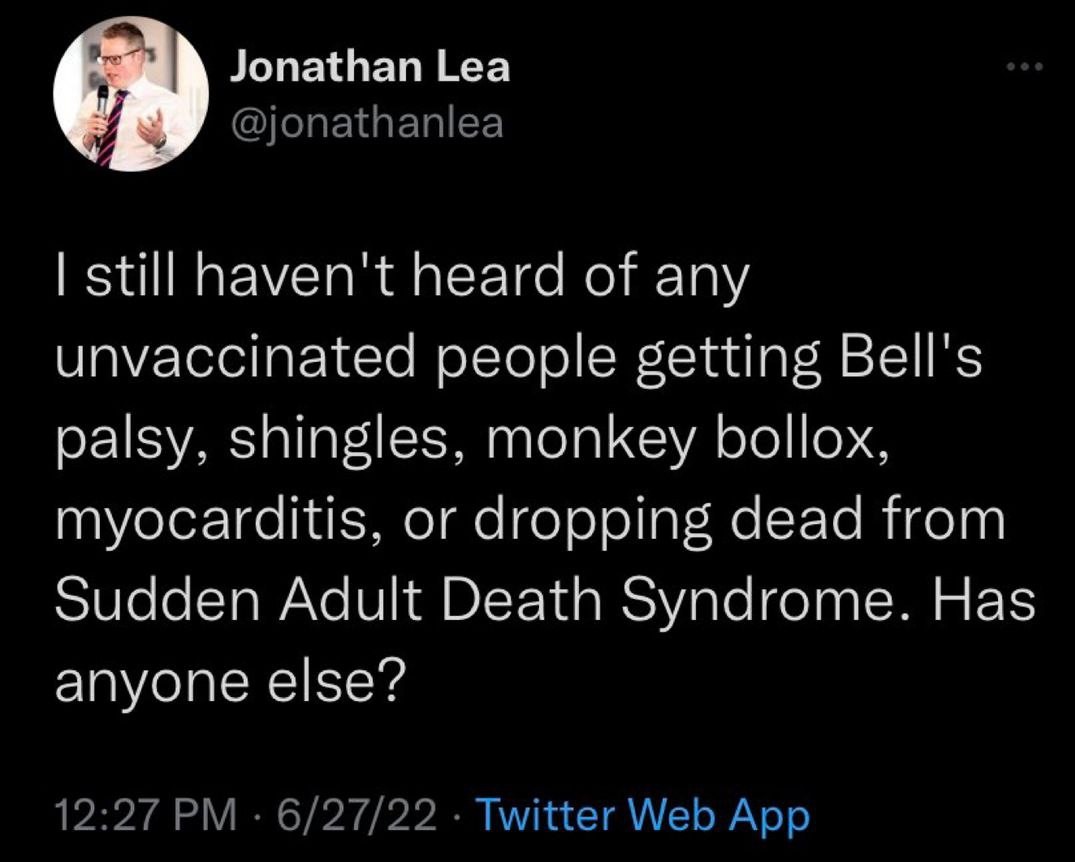Image resolution: width=1075 pixels, height=862 pixels.
Task: Click the closing question "anyone else?"
Action: click(x=227, y=682)
